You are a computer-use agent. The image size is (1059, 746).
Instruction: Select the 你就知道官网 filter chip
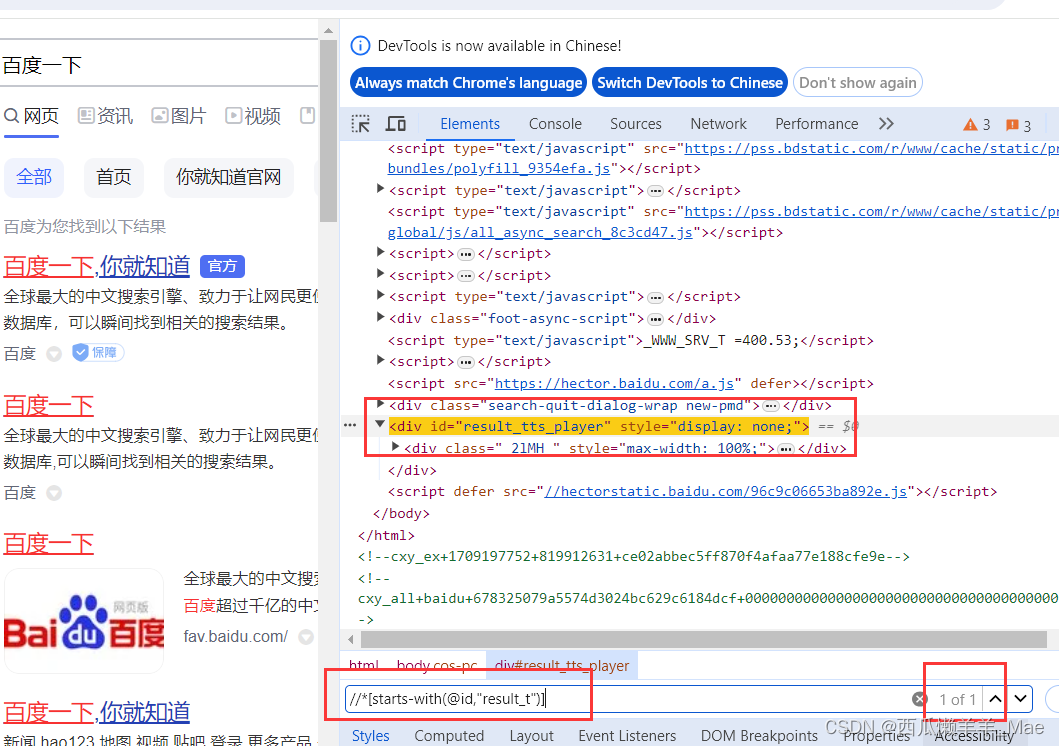(x=228, y=177)
